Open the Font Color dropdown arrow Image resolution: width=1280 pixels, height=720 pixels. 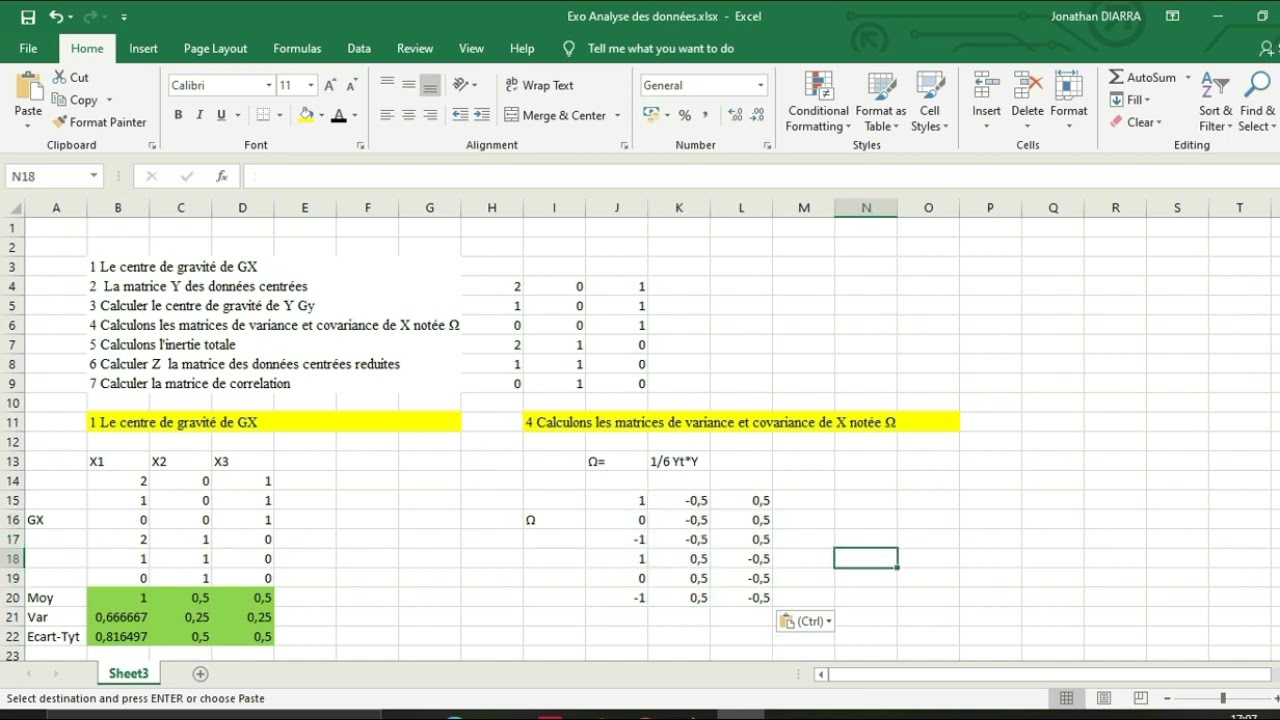tap(355, 115)
